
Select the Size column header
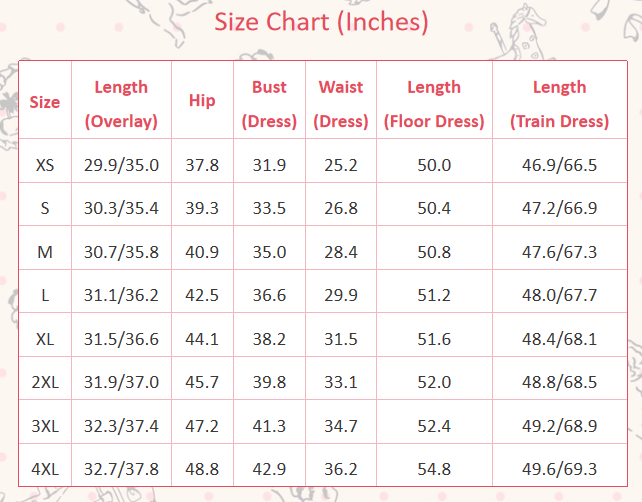(x=45, y=102)
